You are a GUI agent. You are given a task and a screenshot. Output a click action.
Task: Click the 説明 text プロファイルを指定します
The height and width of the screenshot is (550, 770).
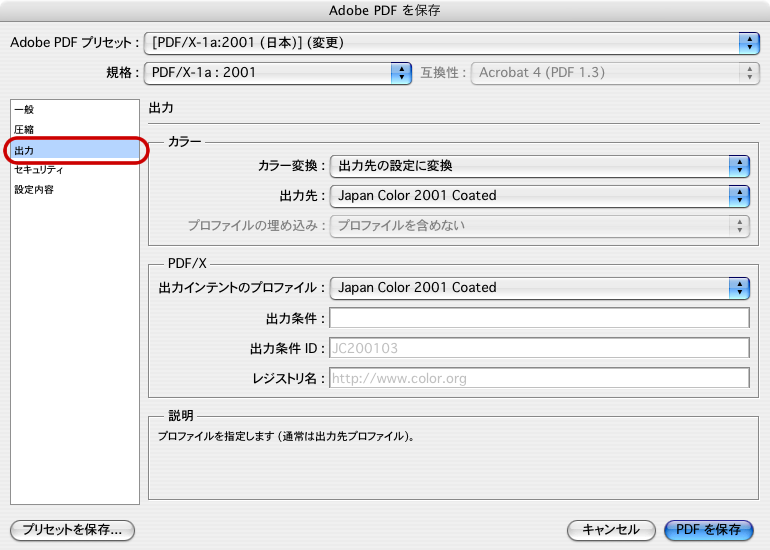(x=286, y=436)
